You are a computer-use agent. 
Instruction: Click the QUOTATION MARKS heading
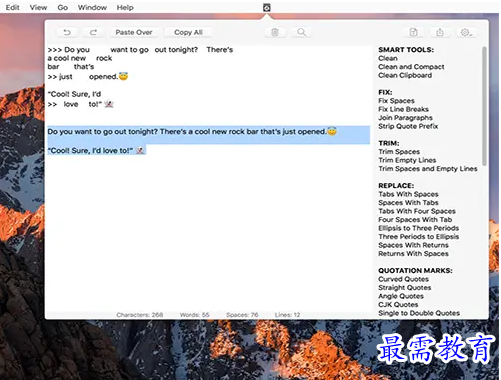(415, 271)
